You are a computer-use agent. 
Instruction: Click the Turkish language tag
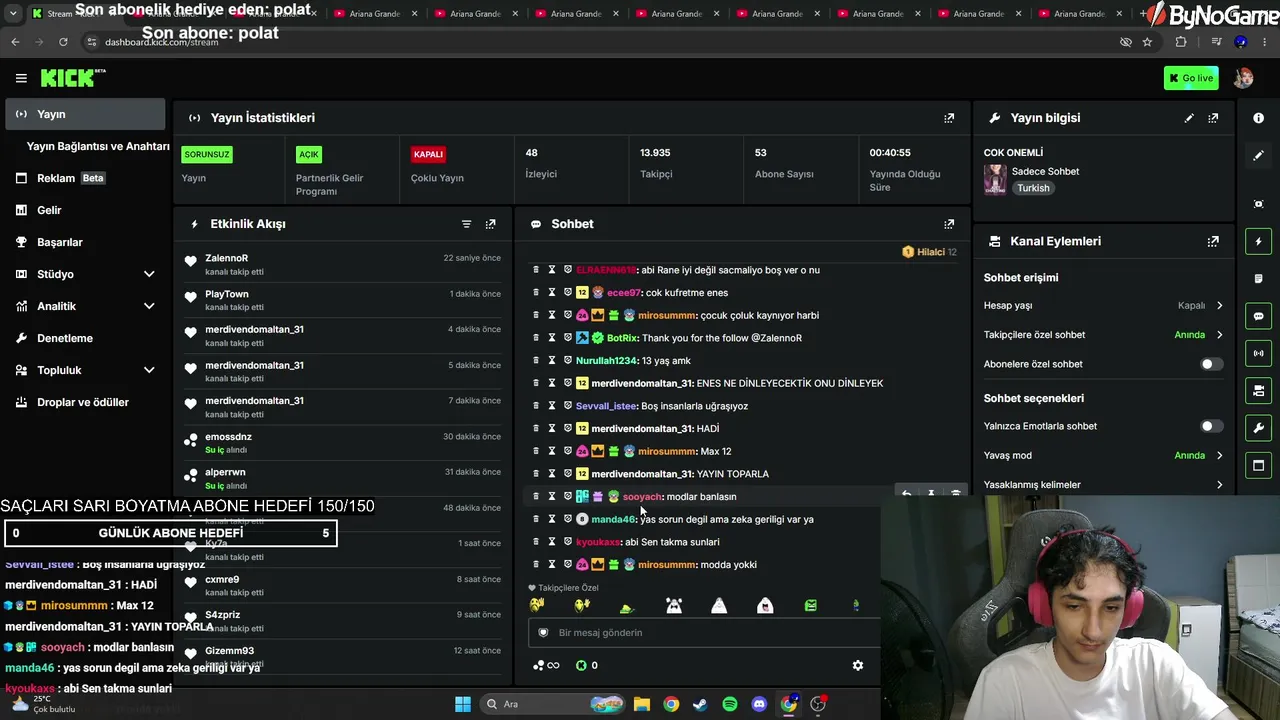pos(1034,188)
